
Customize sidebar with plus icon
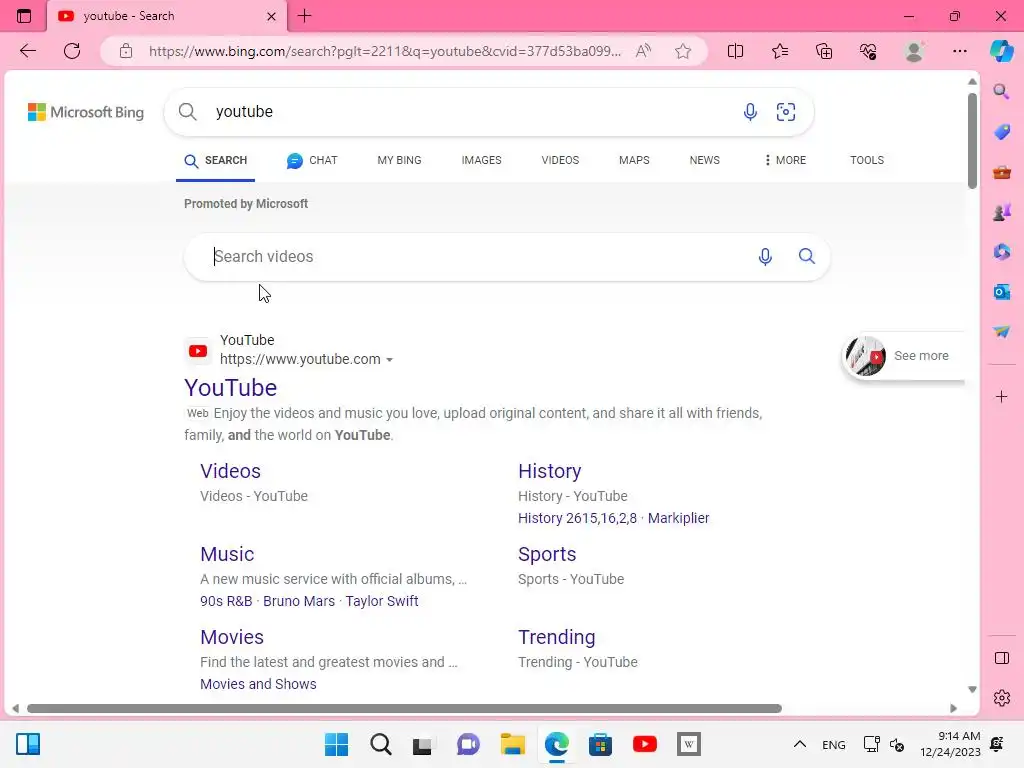(1001, 396)
